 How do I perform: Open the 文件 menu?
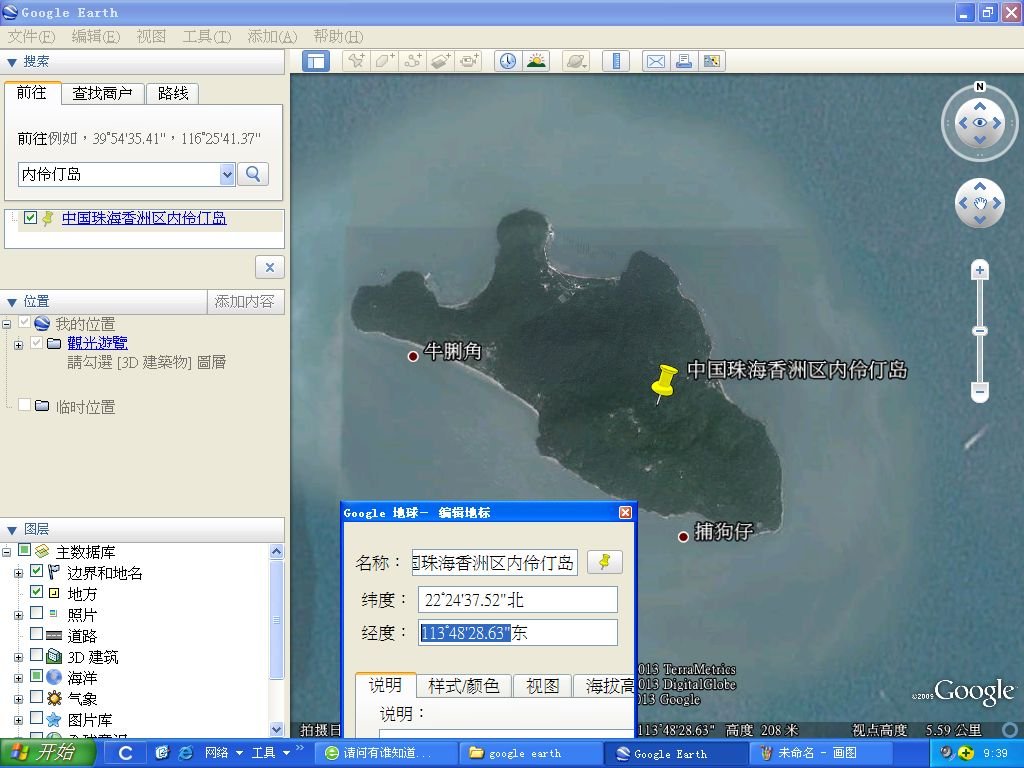[31, 37]
